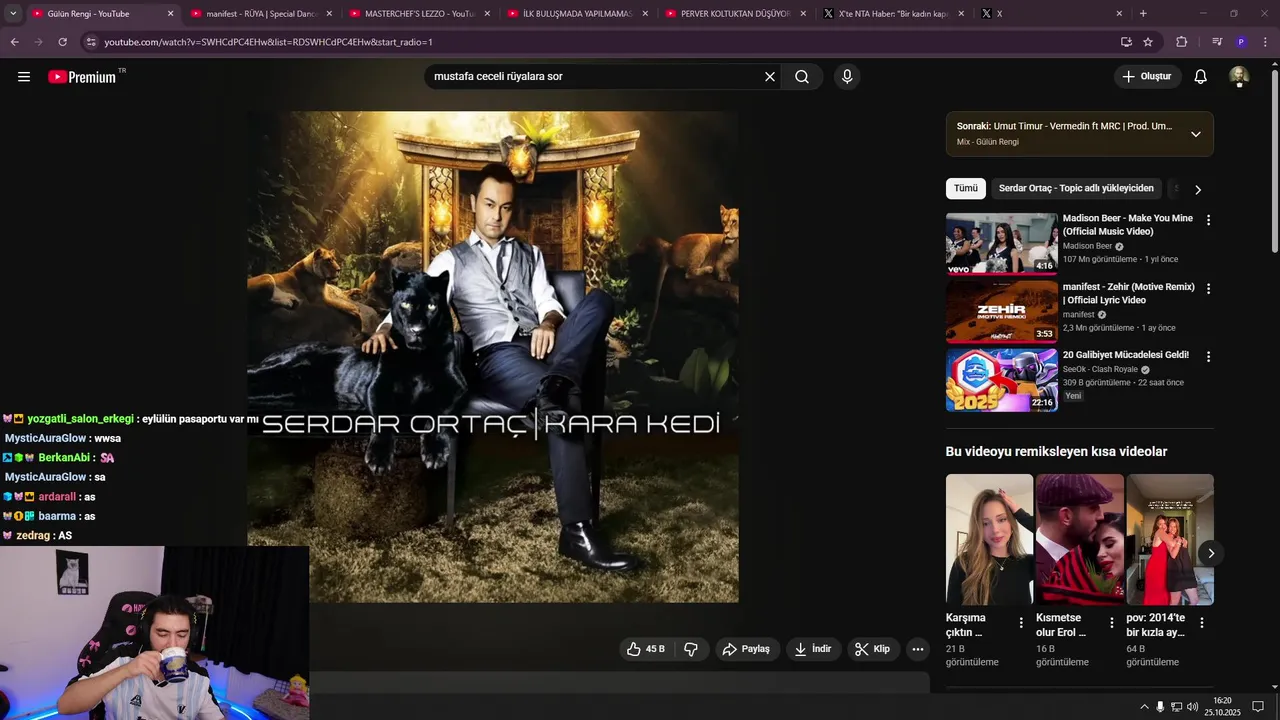
Task: Open Chrome profile avatar
Action: (1241, 42)
